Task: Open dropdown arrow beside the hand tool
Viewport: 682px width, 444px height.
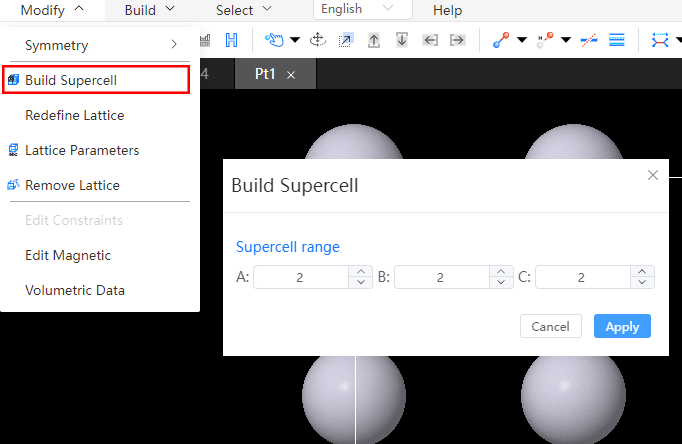Action: tap(295, 40)
